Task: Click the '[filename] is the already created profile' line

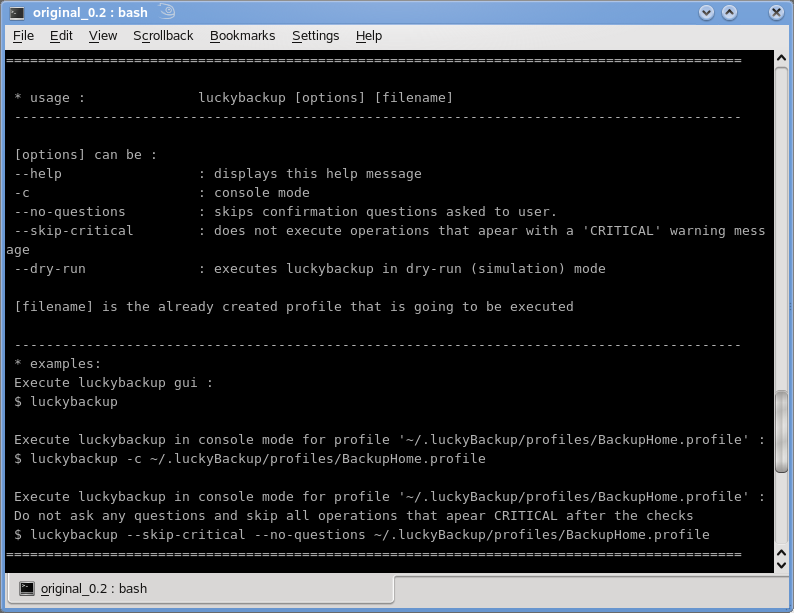Action: tap(294, 307)
